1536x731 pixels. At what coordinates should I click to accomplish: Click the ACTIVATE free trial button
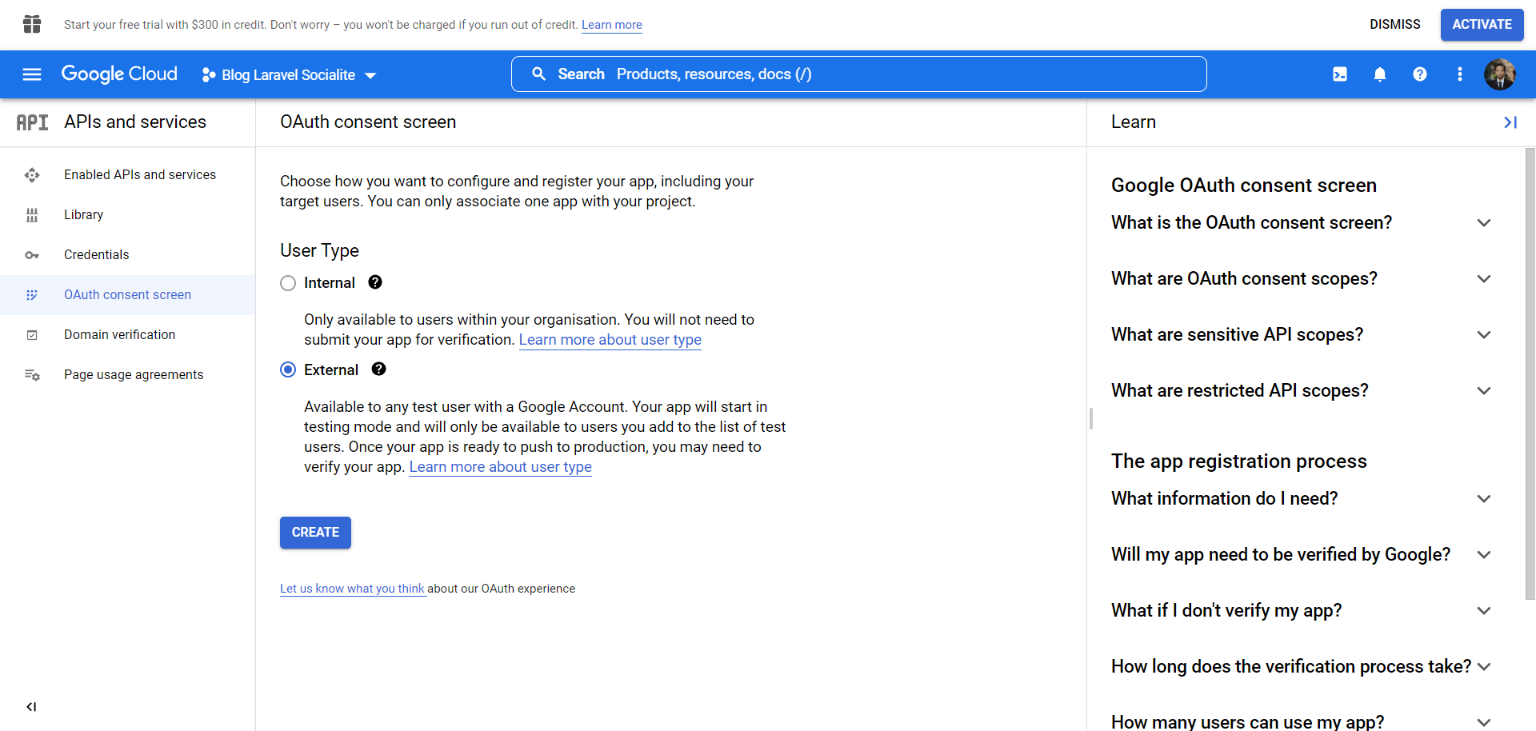[1482, 25]
